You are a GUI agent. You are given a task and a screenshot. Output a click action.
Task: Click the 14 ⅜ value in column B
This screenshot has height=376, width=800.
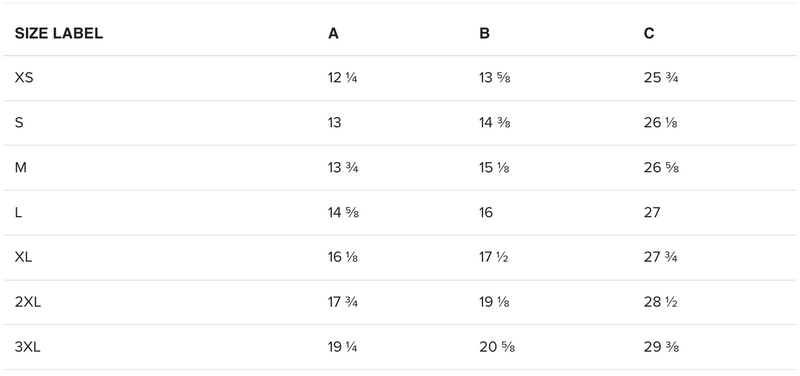pyautogui.click(x=494, y=123)
